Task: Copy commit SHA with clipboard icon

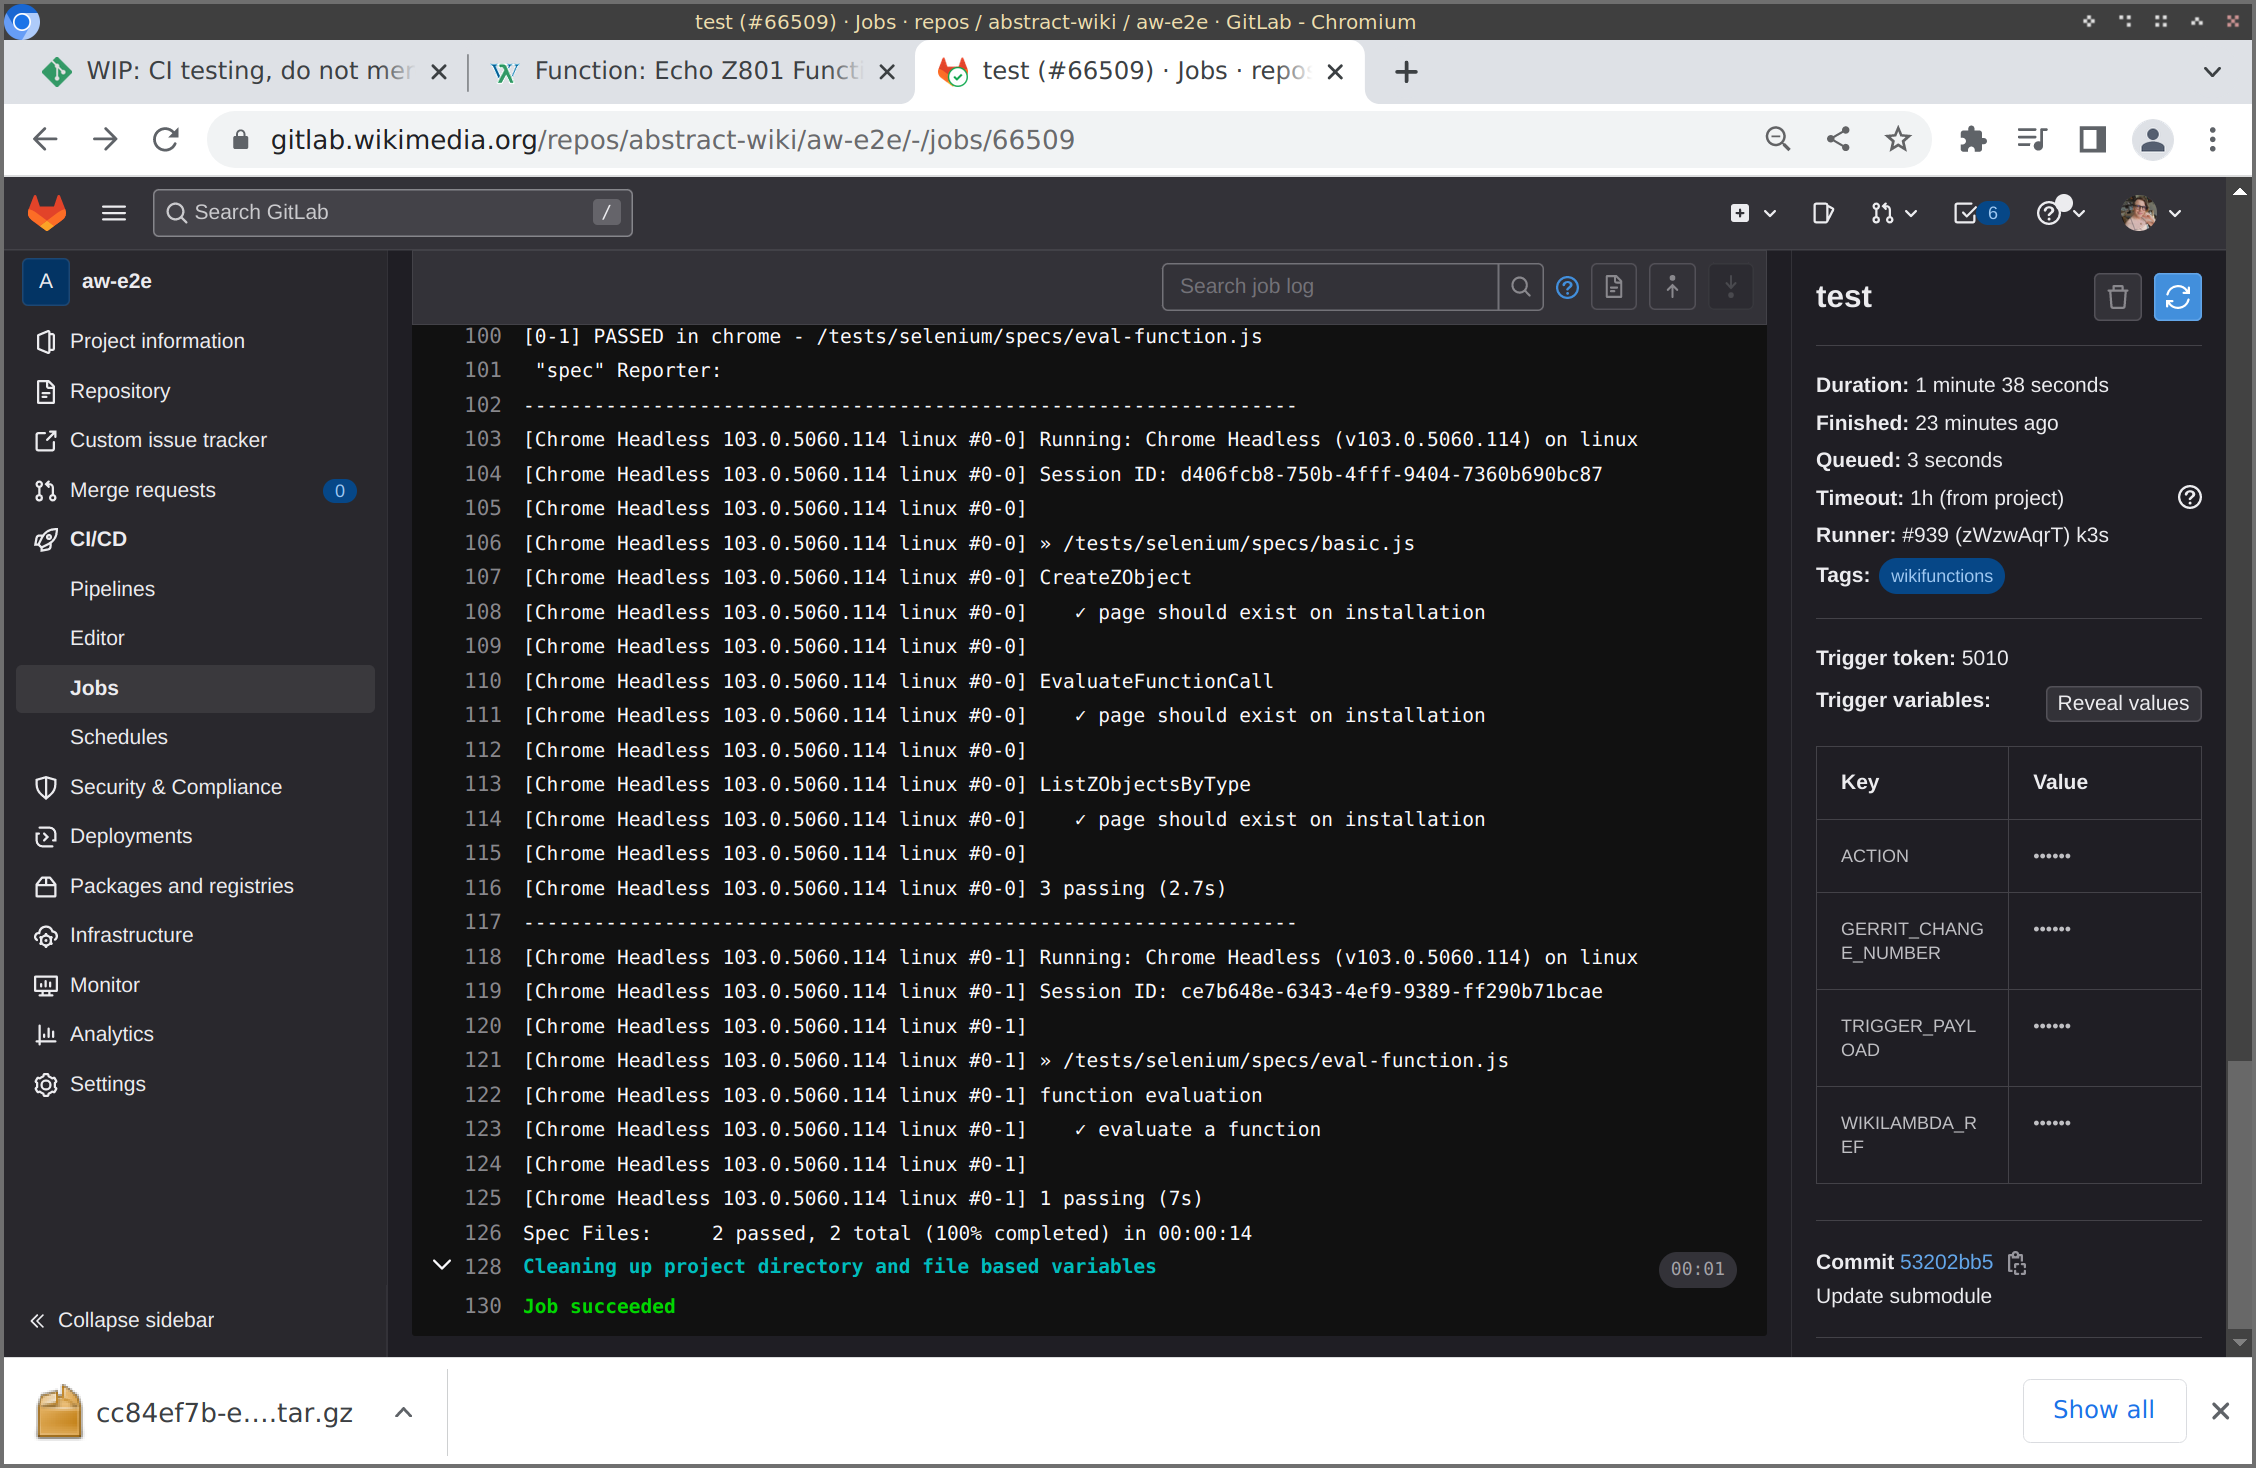Action: (x=2017, y=1263)
